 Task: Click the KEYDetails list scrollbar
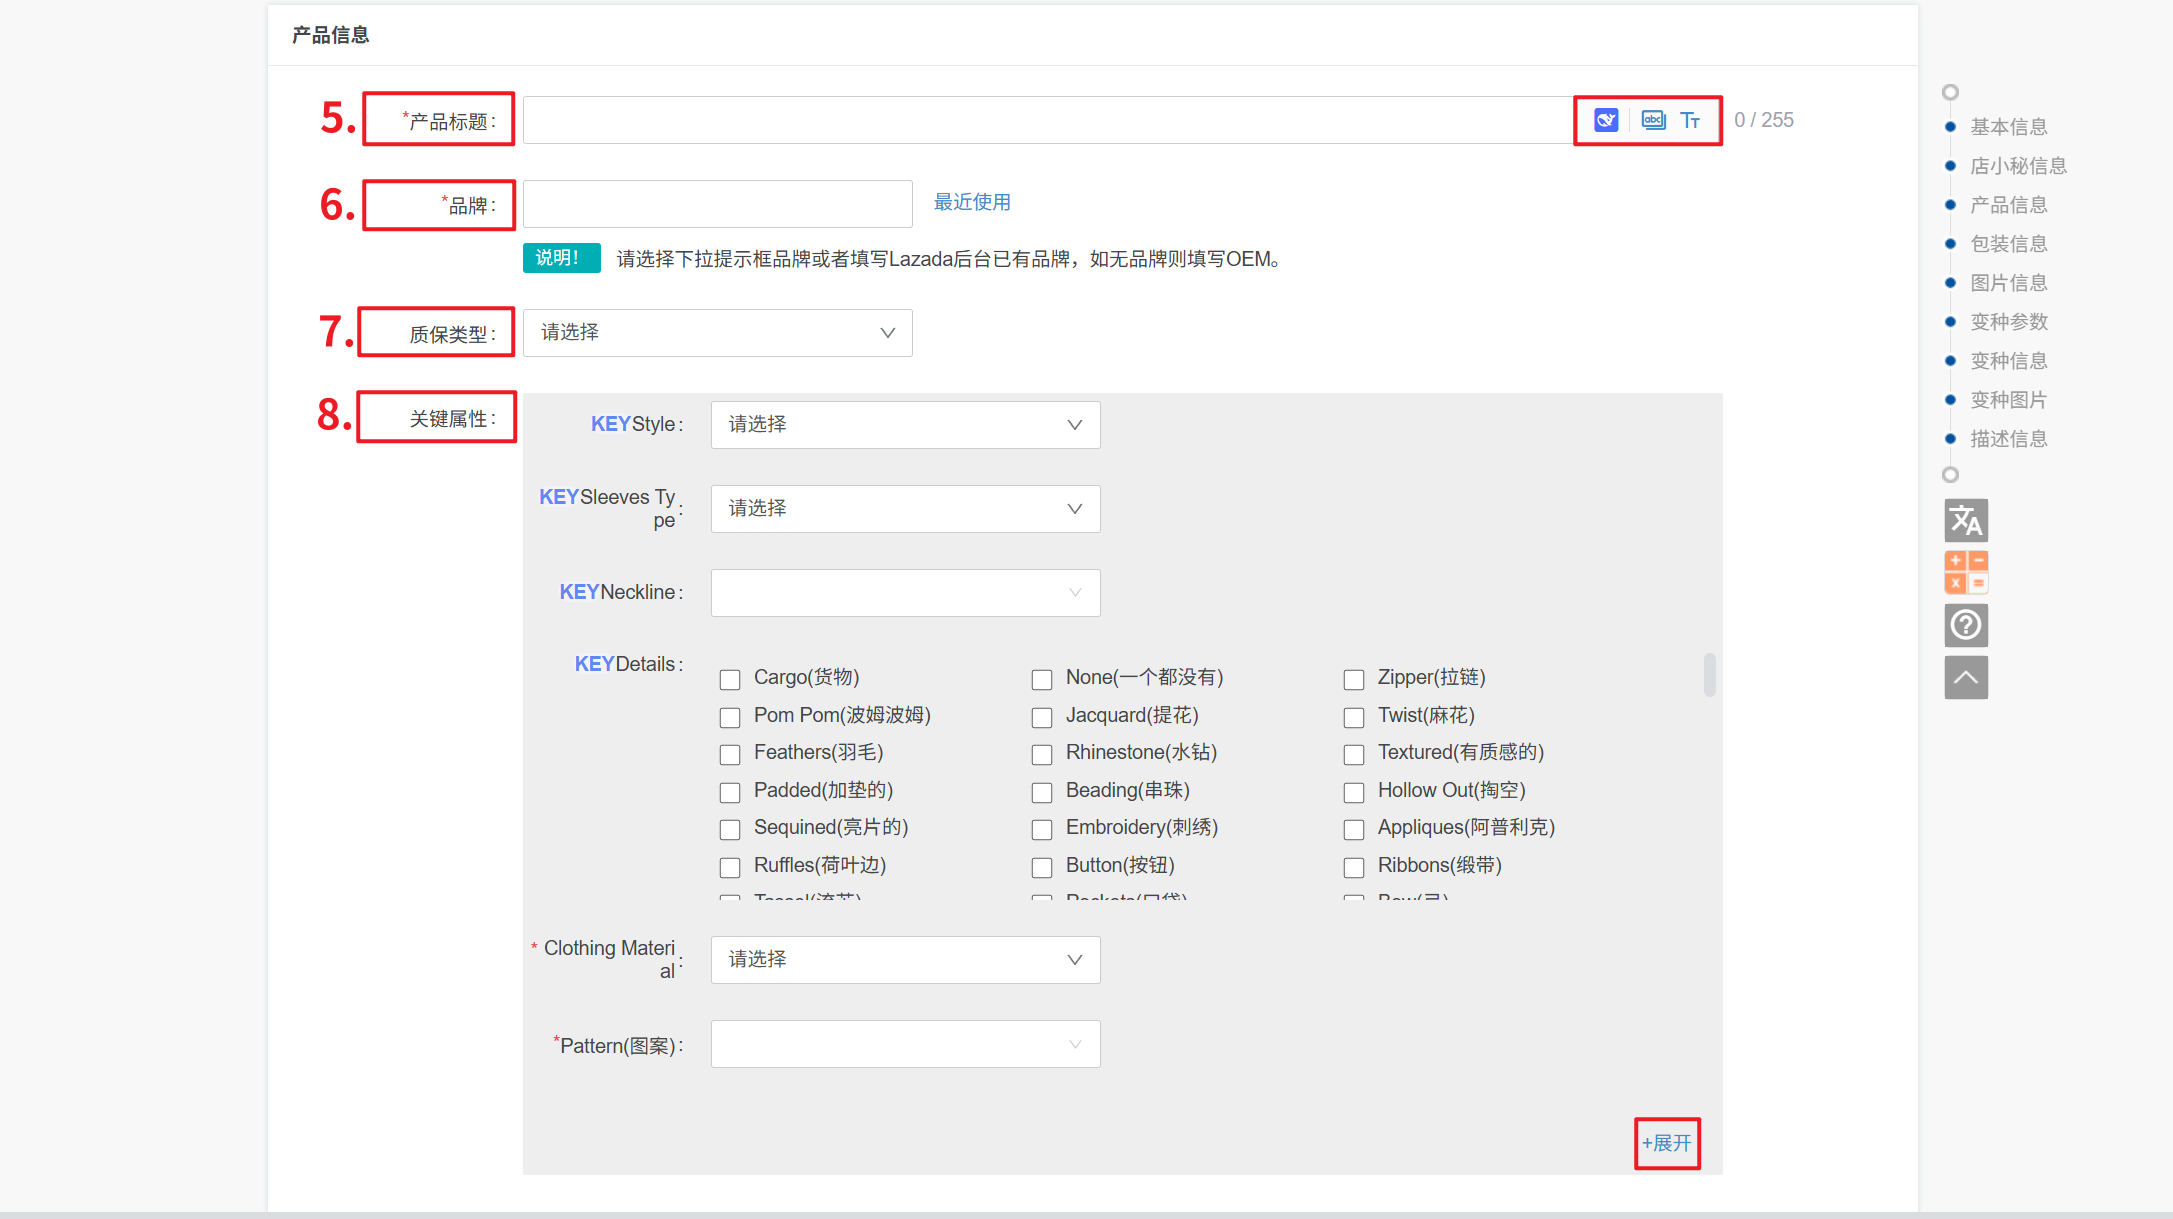[1709, 675]
